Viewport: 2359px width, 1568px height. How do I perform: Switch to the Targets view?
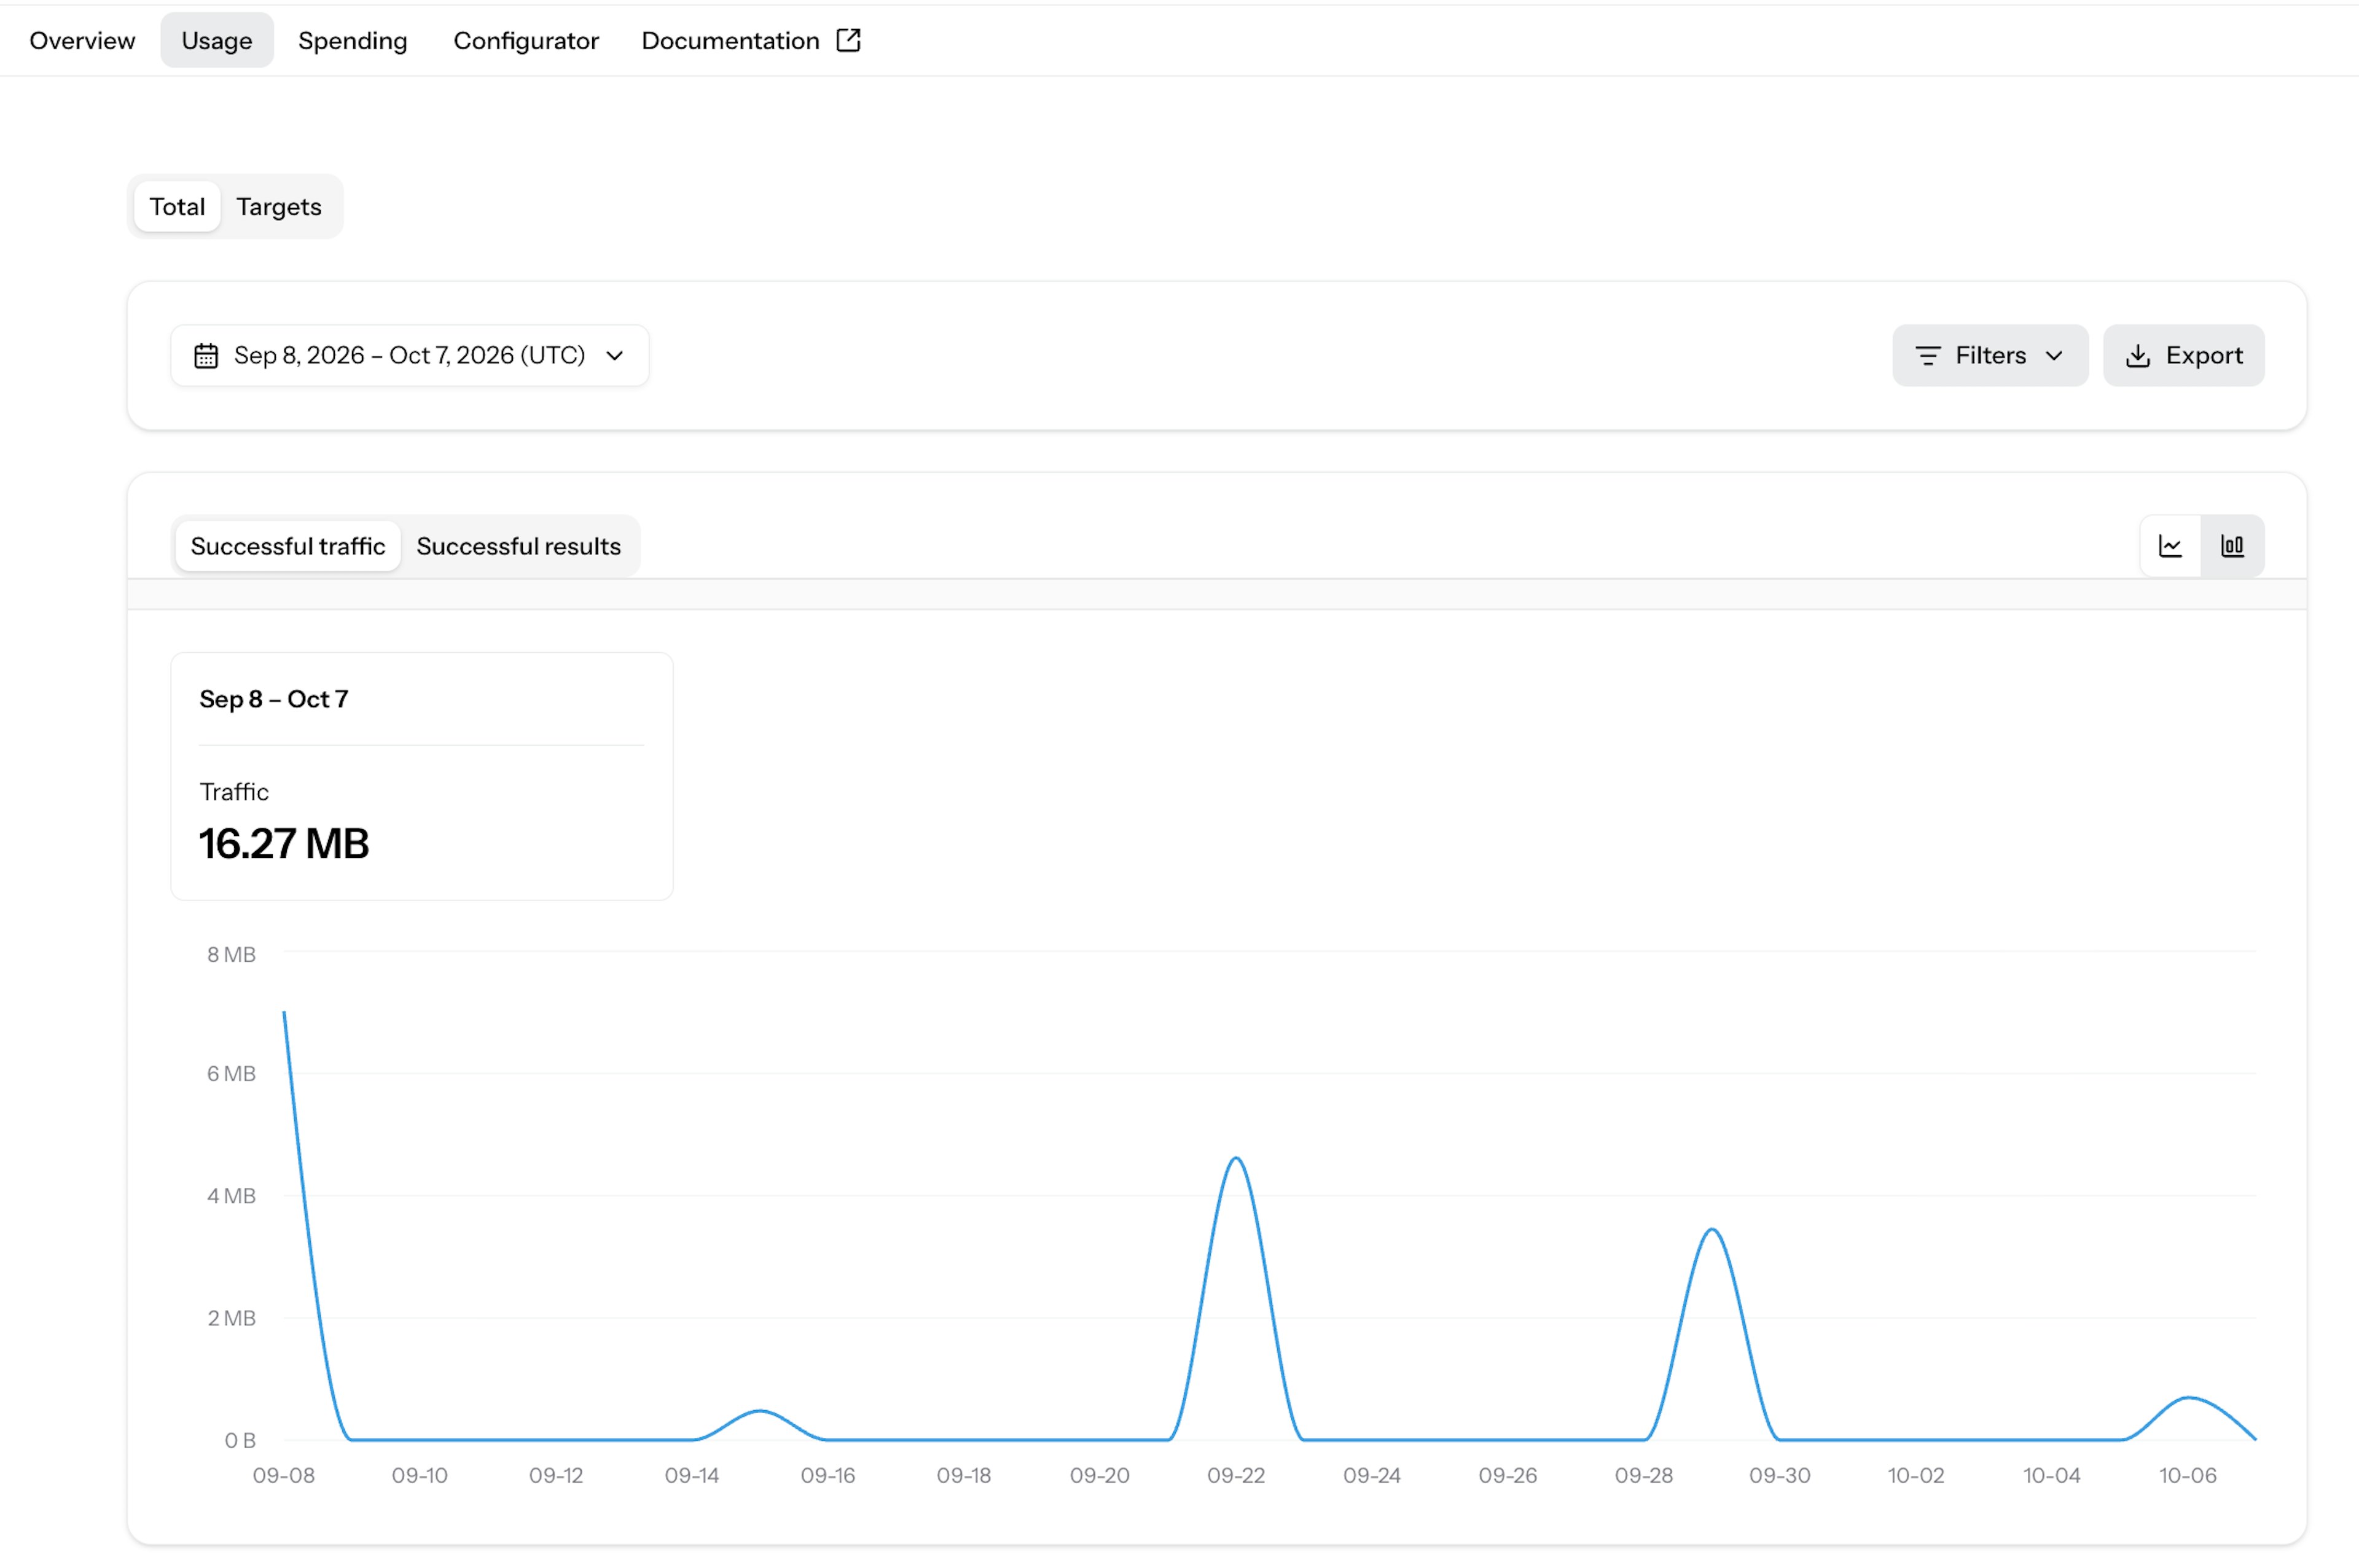click(279, 207)
